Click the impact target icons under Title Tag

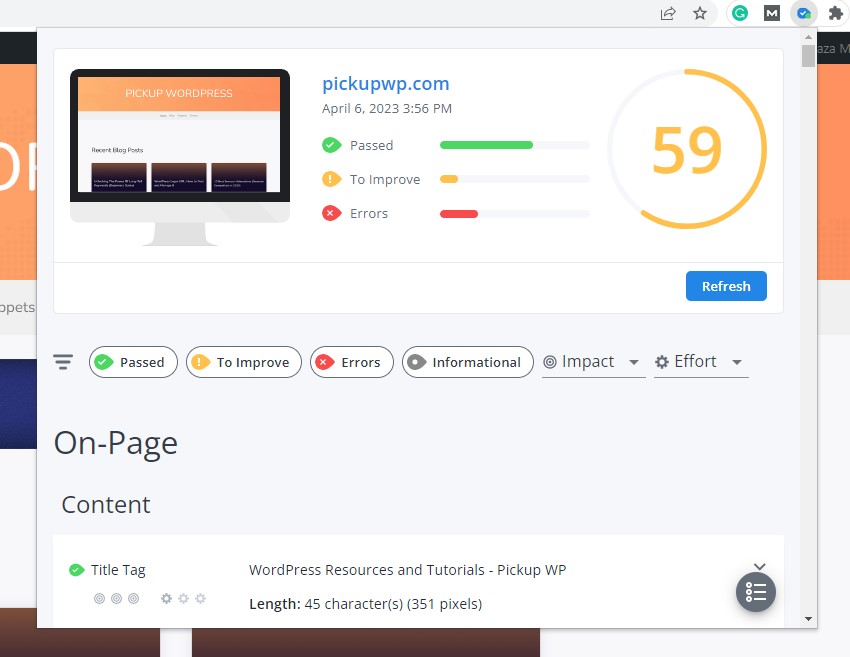117,598
